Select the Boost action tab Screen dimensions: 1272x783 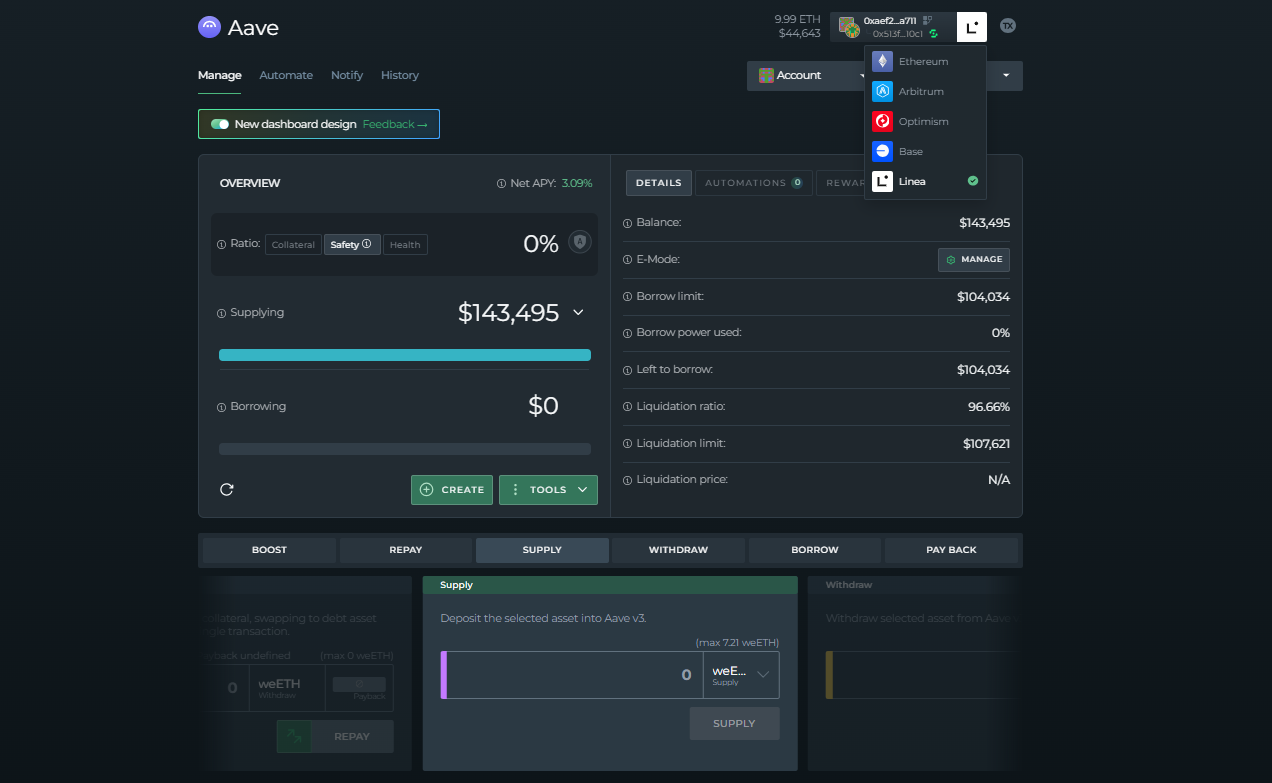coord(269,550)
